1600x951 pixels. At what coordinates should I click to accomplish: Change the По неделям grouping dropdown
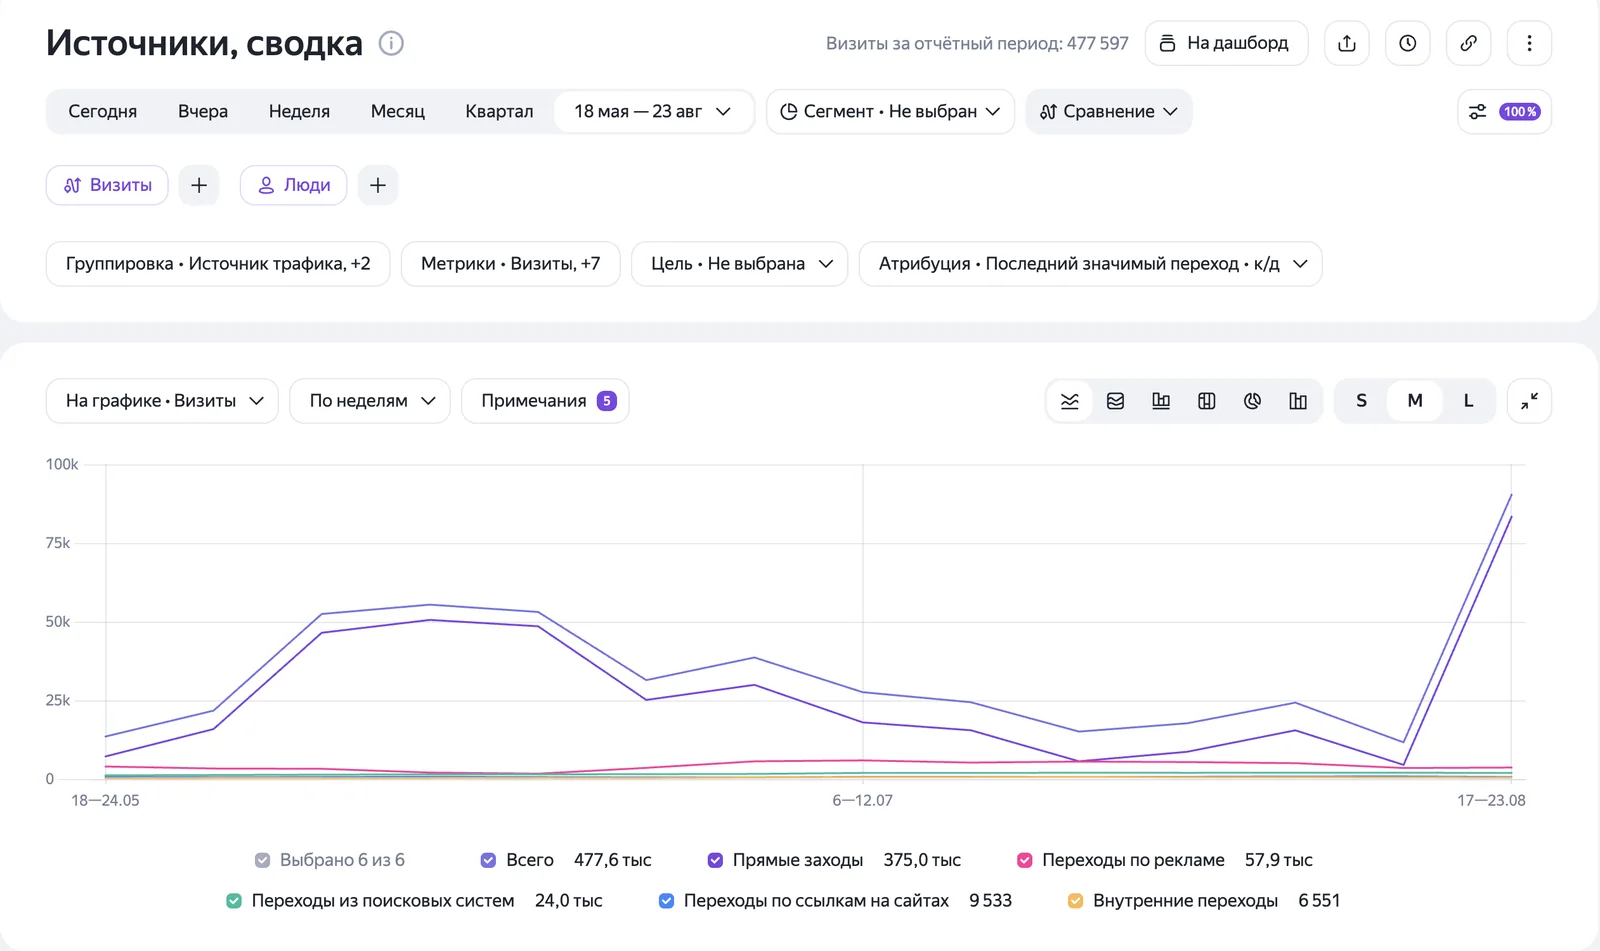pos(370,401)
